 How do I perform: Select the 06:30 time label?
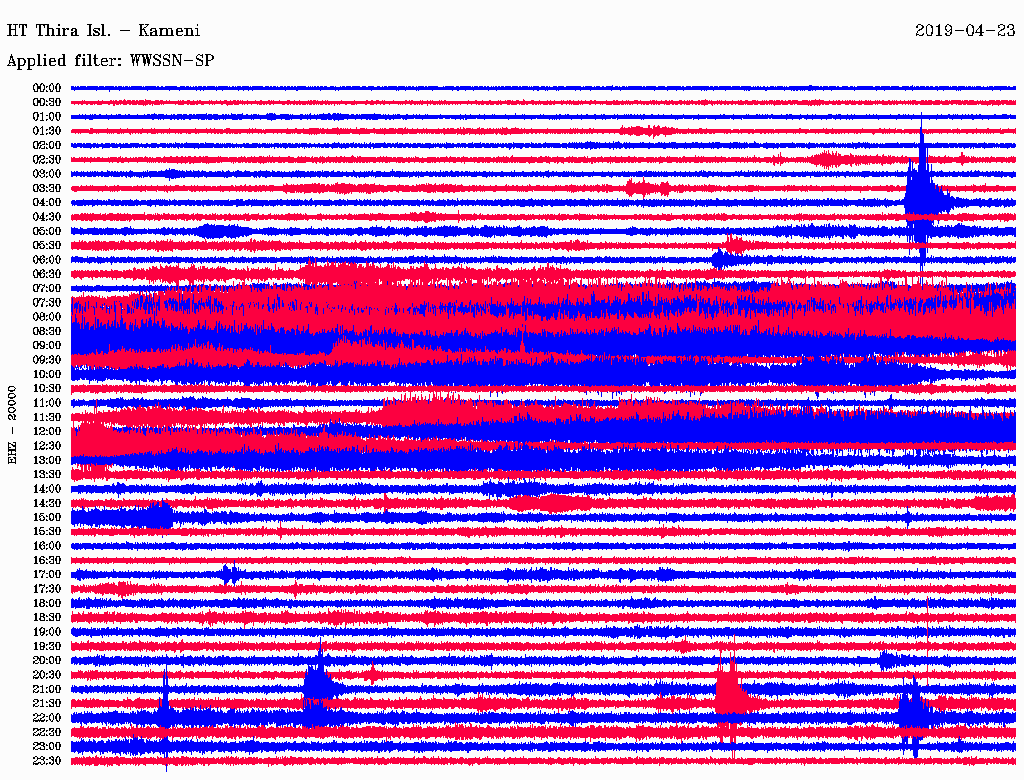pyautogui.click(x=47, y=274)
